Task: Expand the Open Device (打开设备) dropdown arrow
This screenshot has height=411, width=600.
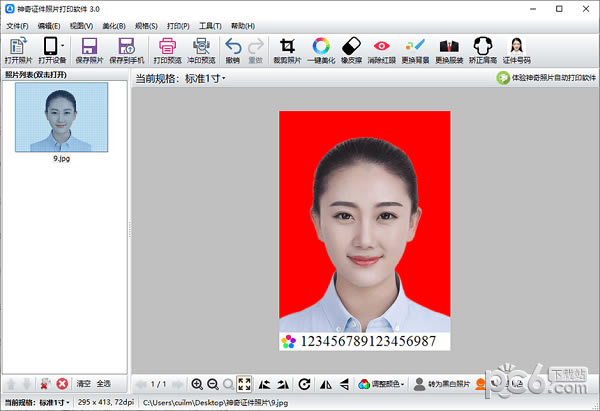Action: click(x=63, y=46)
